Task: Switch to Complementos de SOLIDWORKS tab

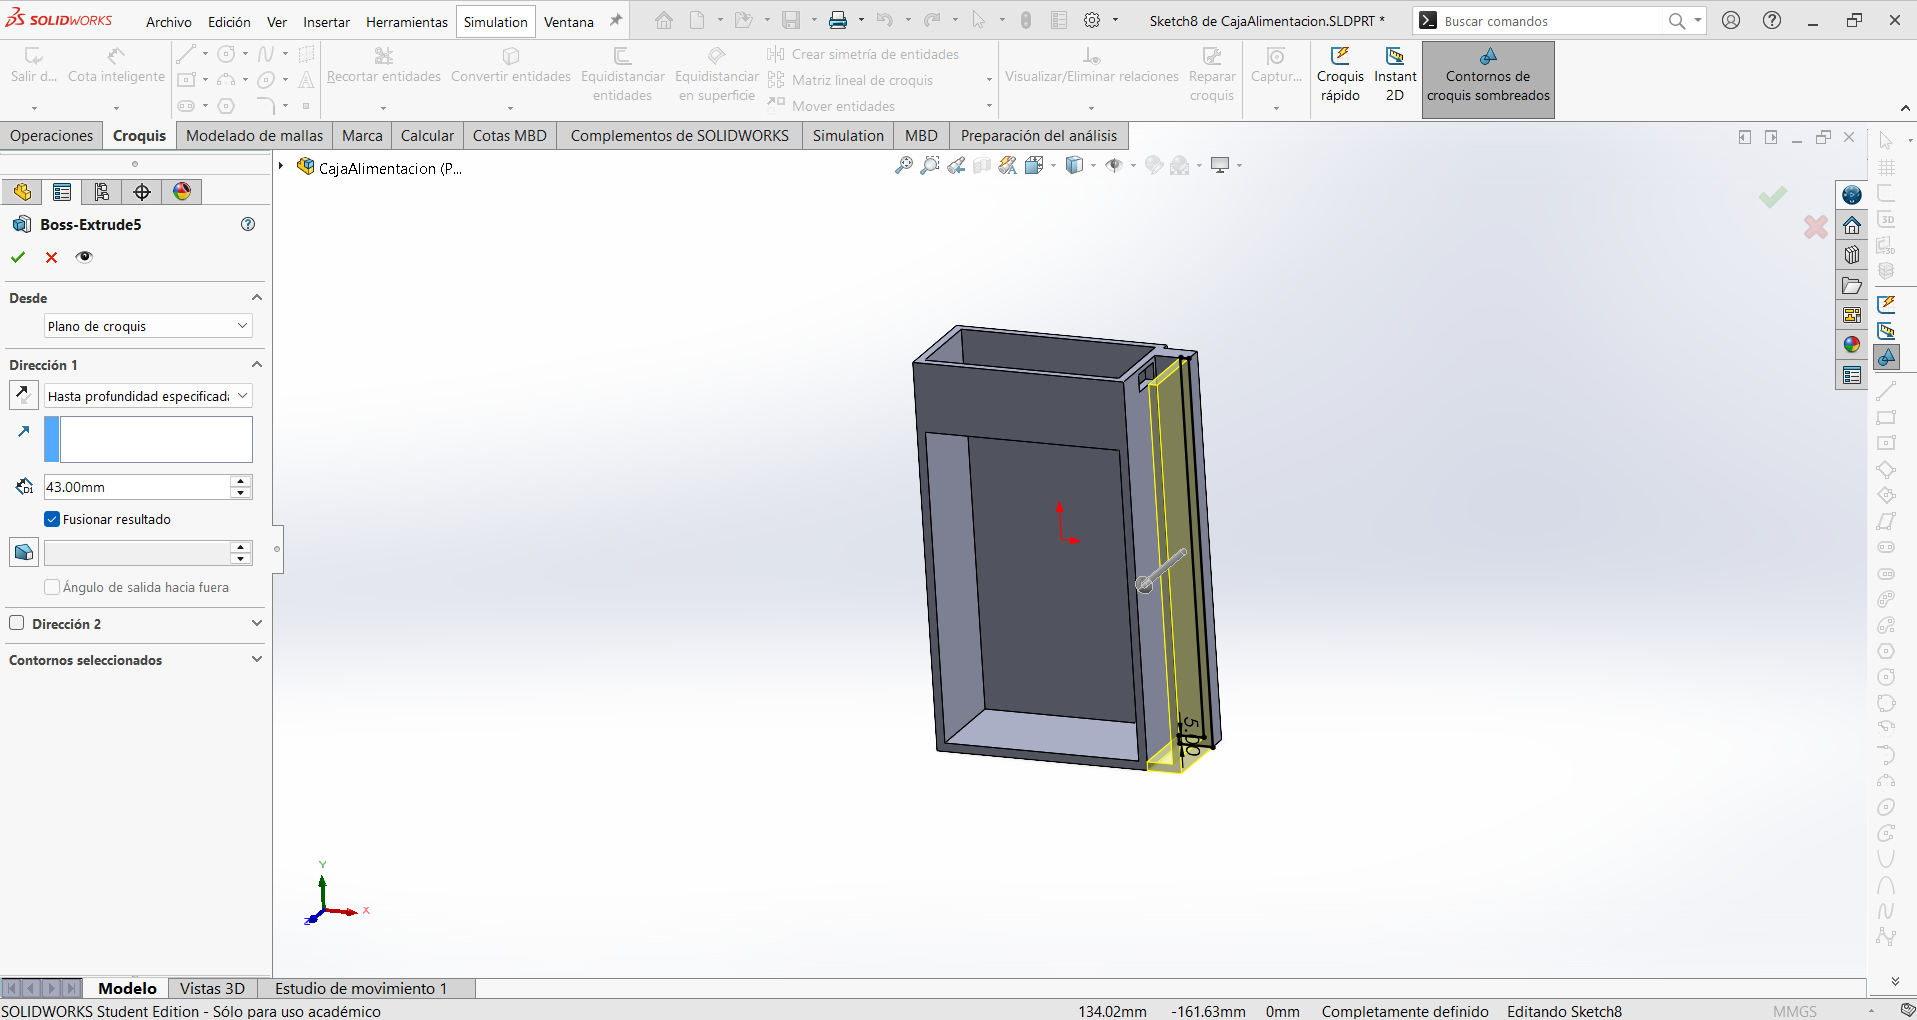Action: (x=680, y=136)
